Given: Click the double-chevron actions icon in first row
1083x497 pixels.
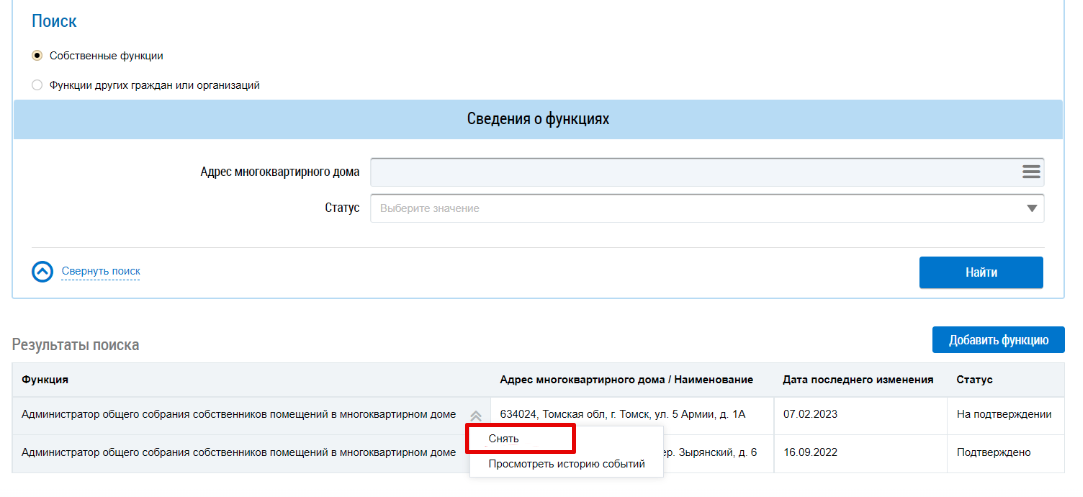Looking at the screenshot, I should point(476,415).
